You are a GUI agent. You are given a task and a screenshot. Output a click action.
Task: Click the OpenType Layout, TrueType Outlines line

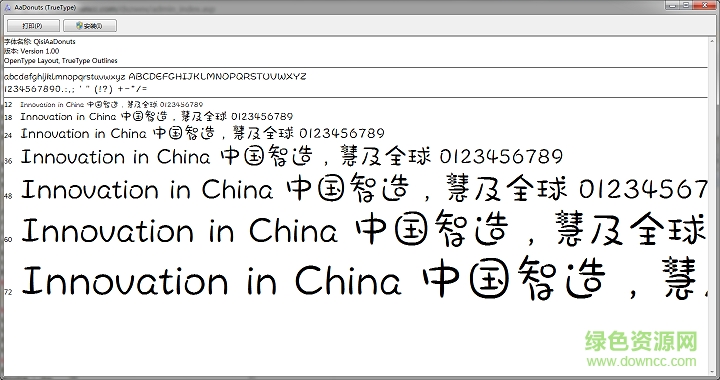(x=61, y=61)
